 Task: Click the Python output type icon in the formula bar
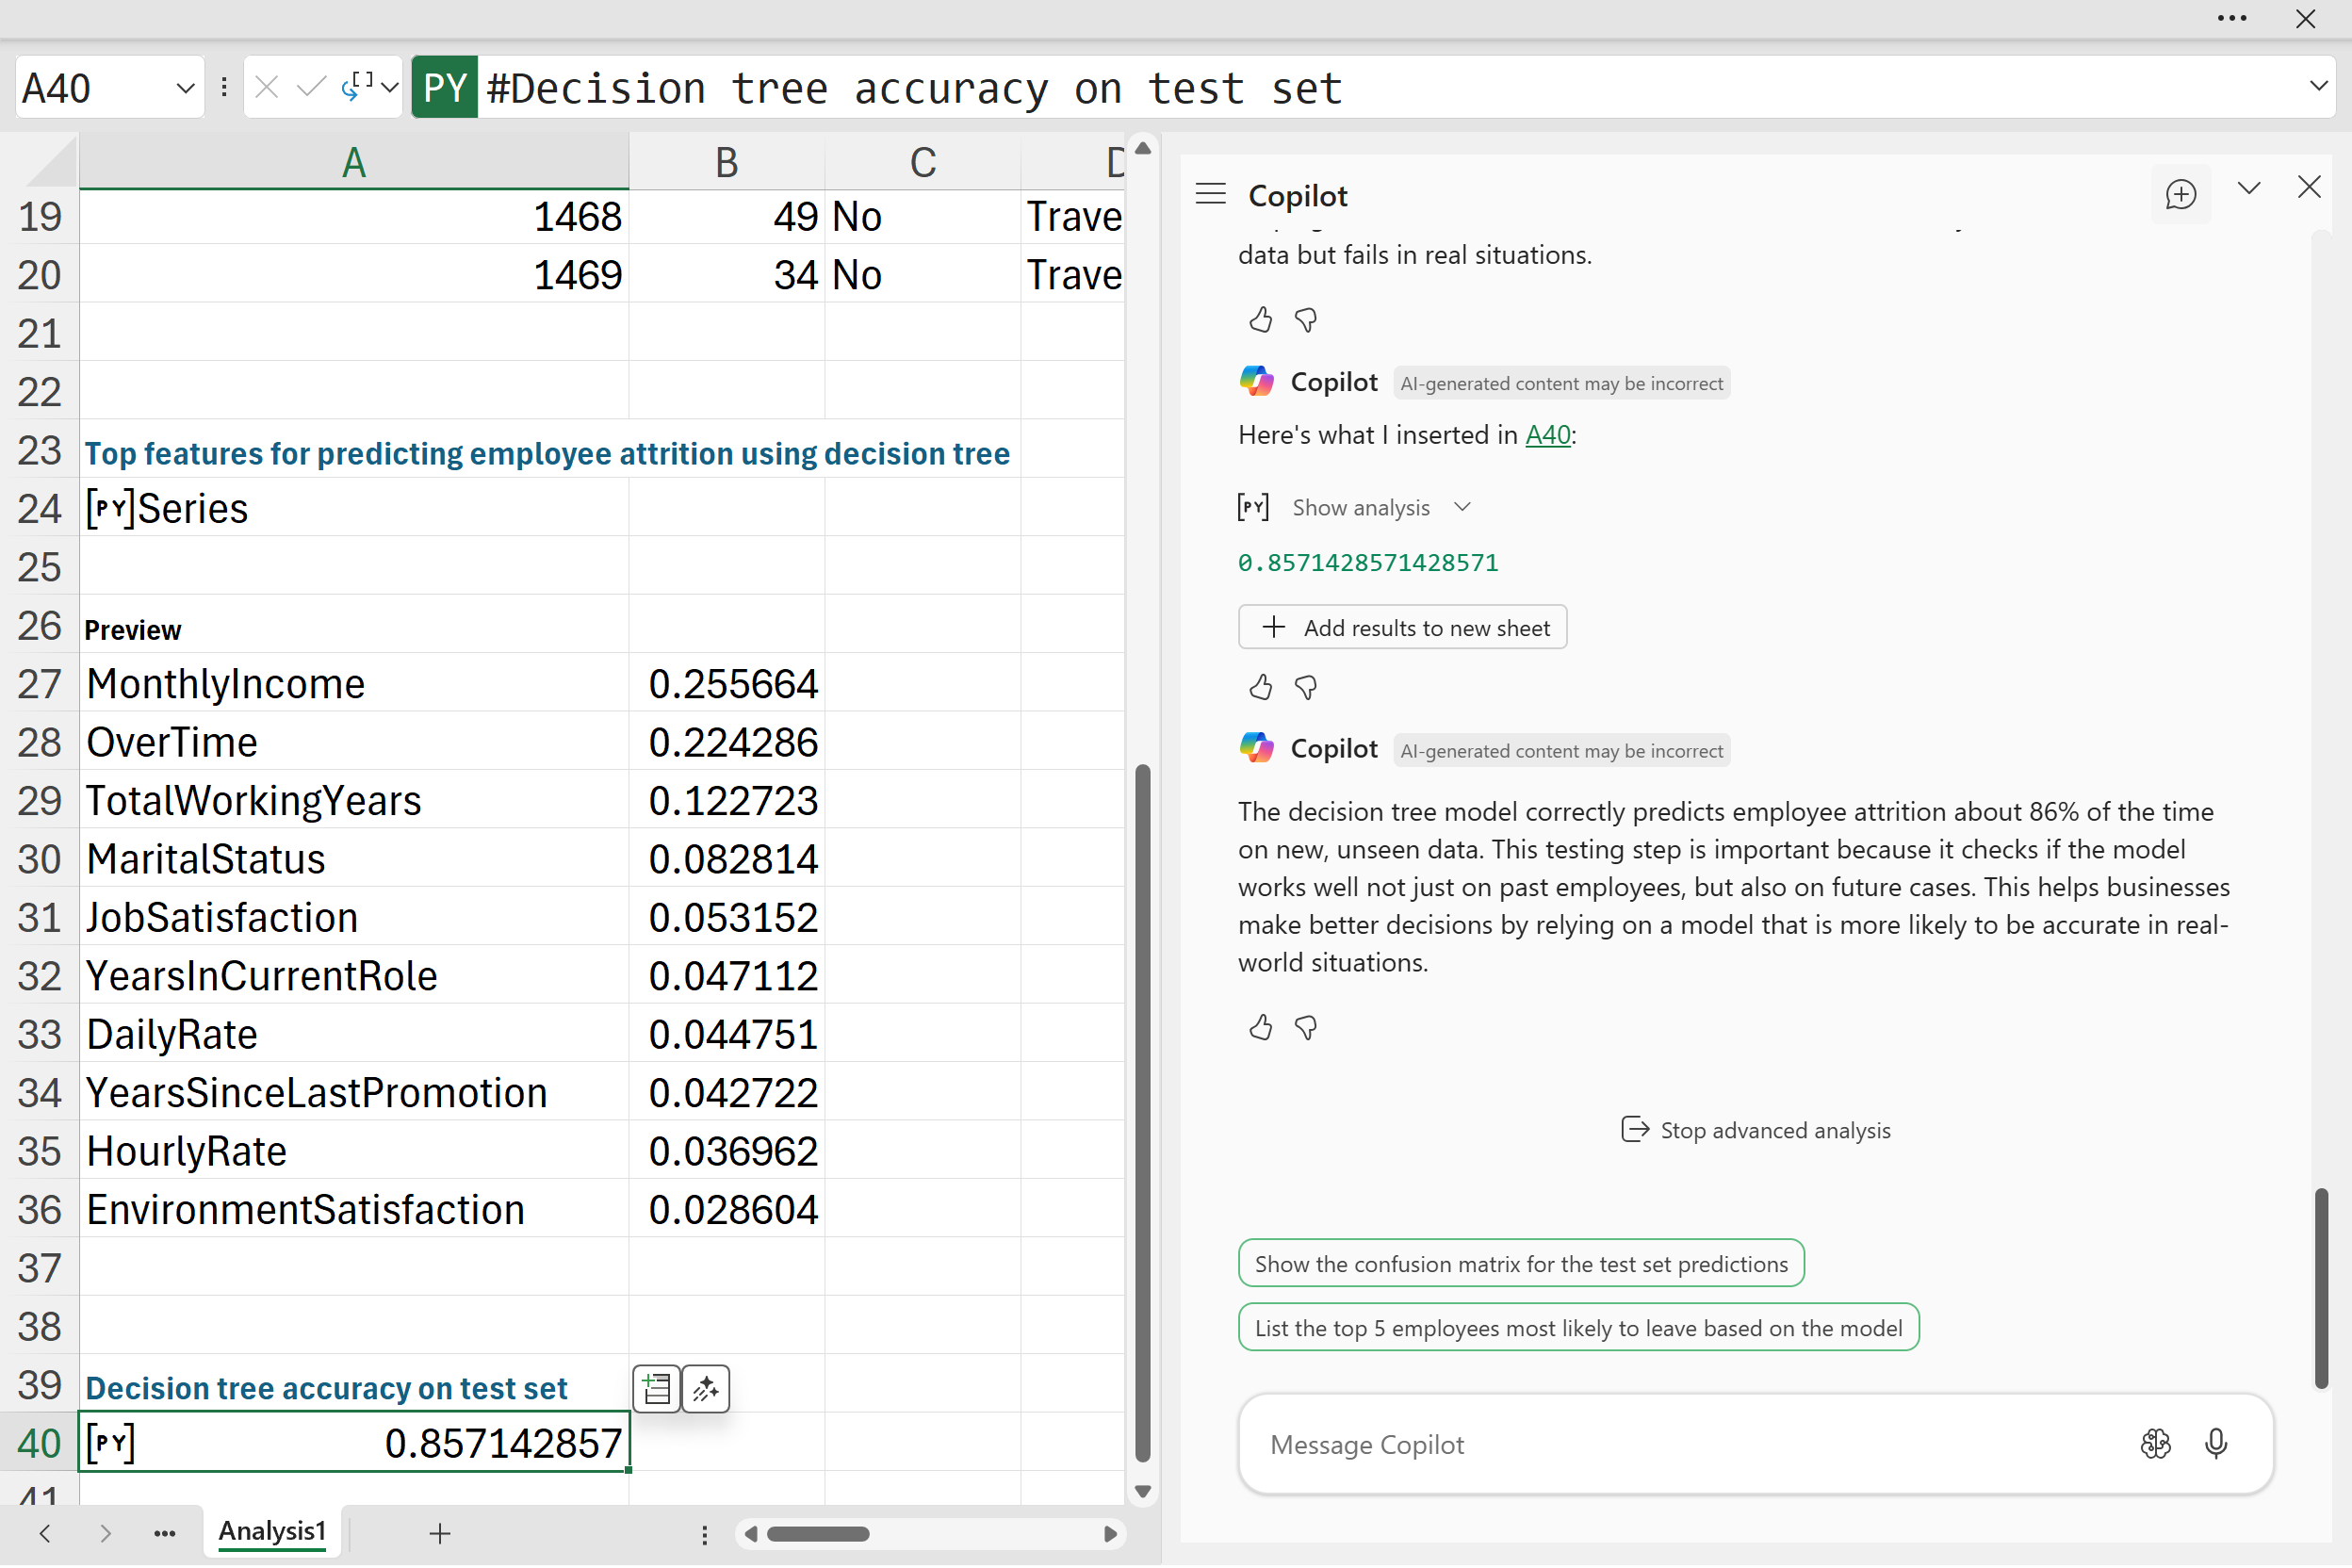(358, 87)
